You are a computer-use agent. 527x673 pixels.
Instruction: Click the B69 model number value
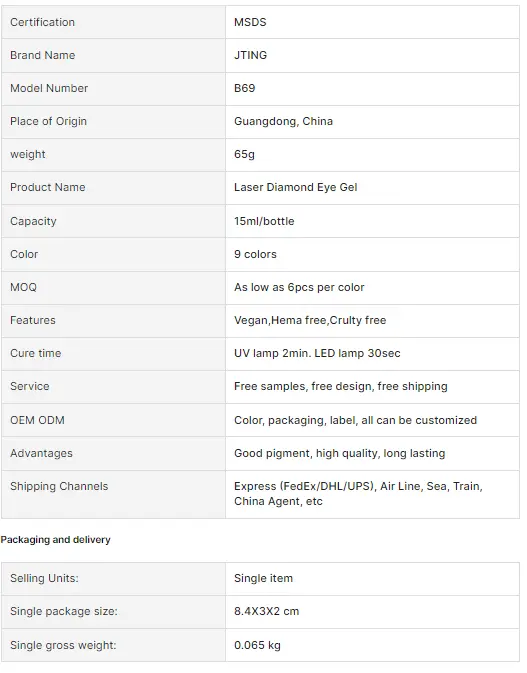245,88
